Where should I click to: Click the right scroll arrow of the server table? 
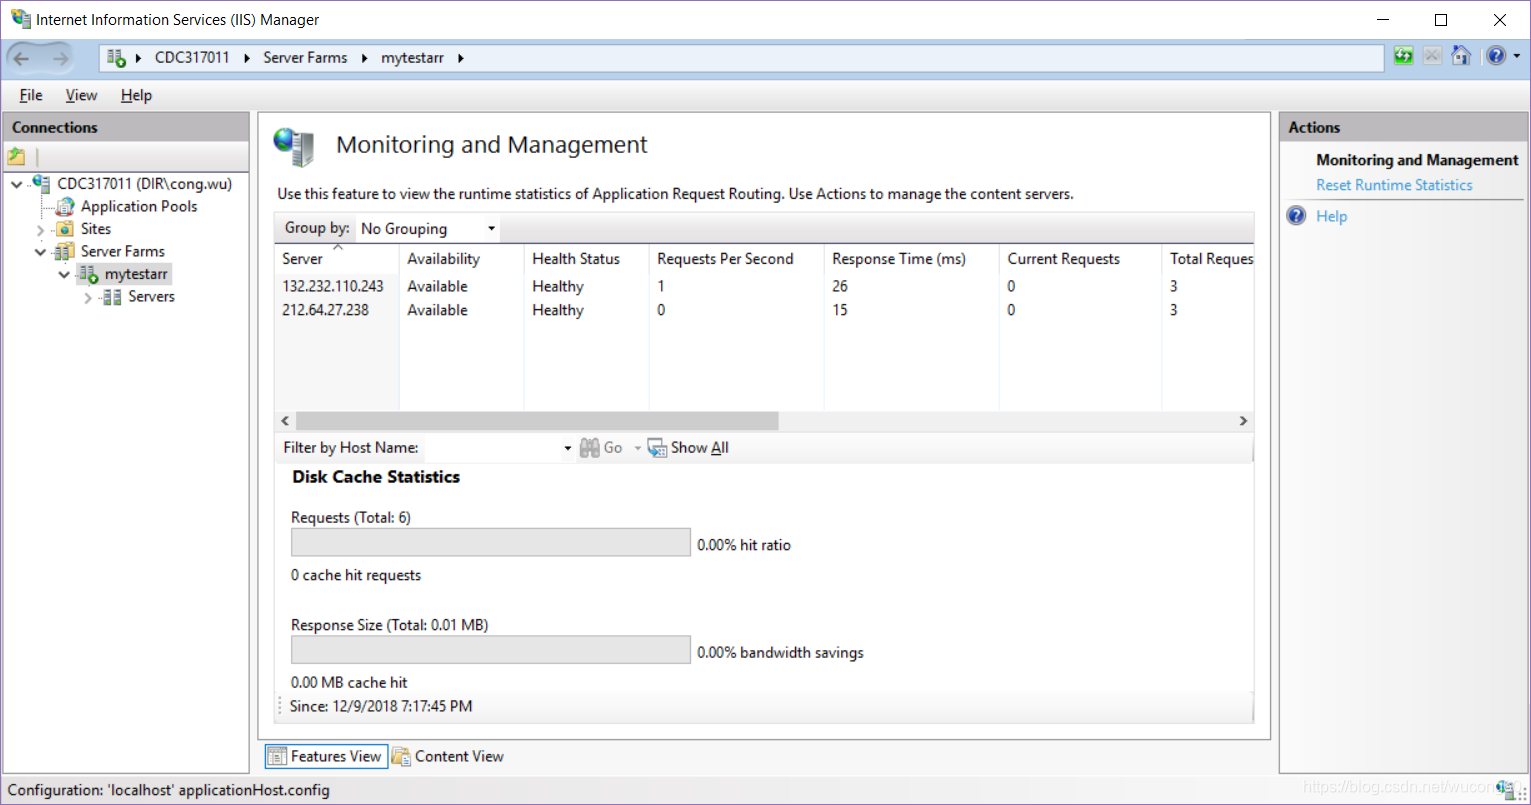pos(1243,421)
